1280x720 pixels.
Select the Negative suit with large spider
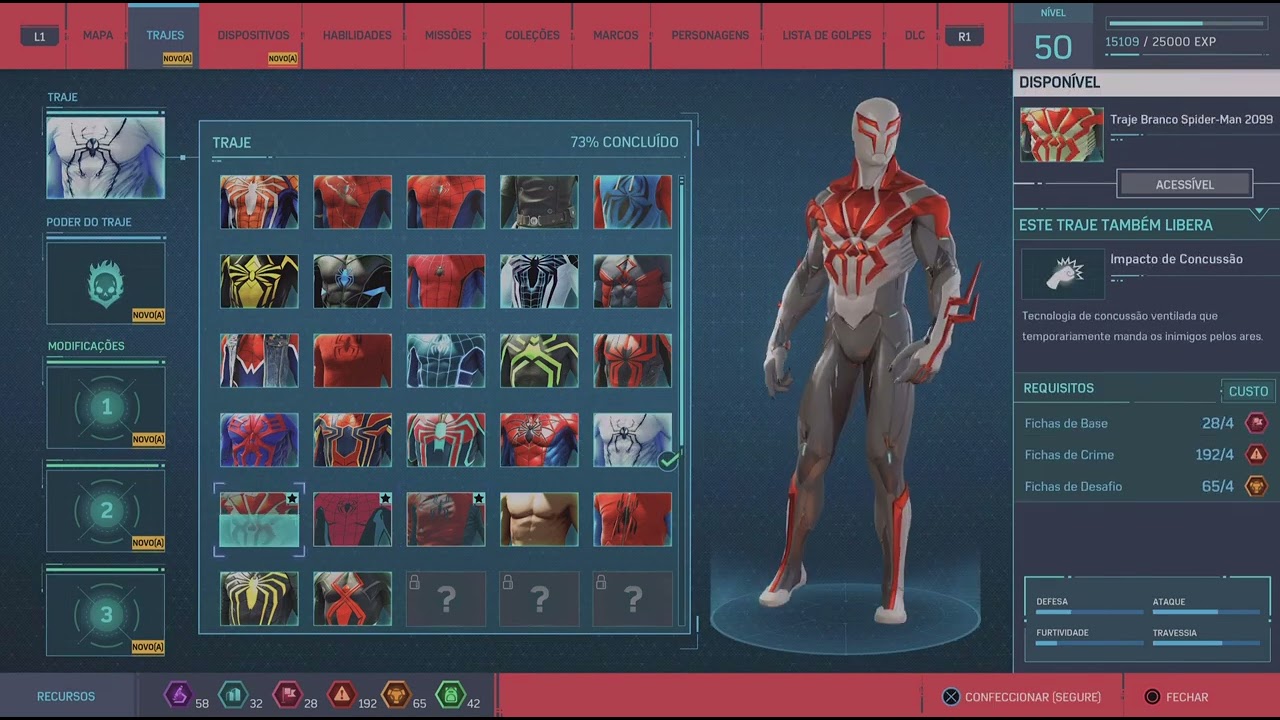click(539, 281)
